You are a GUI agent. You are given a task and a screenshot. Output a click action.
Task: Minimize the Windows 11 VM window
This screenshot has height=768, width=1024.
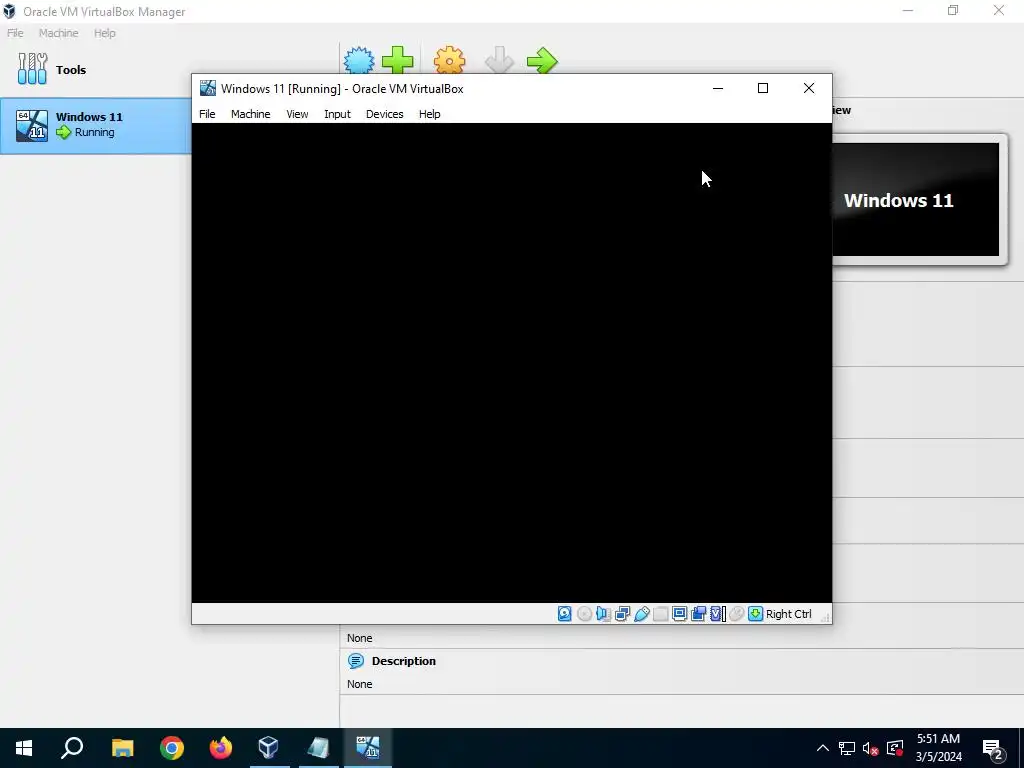tap(718, 88)
